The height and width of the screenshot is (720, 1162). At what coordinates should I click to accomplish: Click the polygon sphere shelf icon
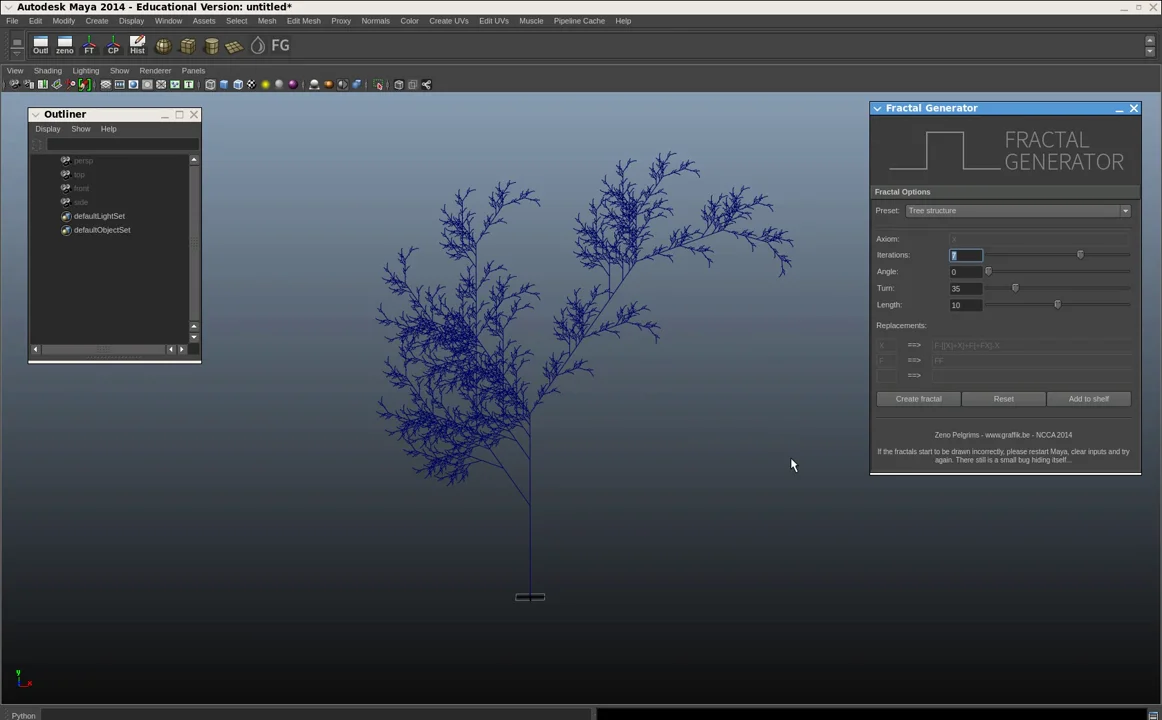tap(163, 46)
